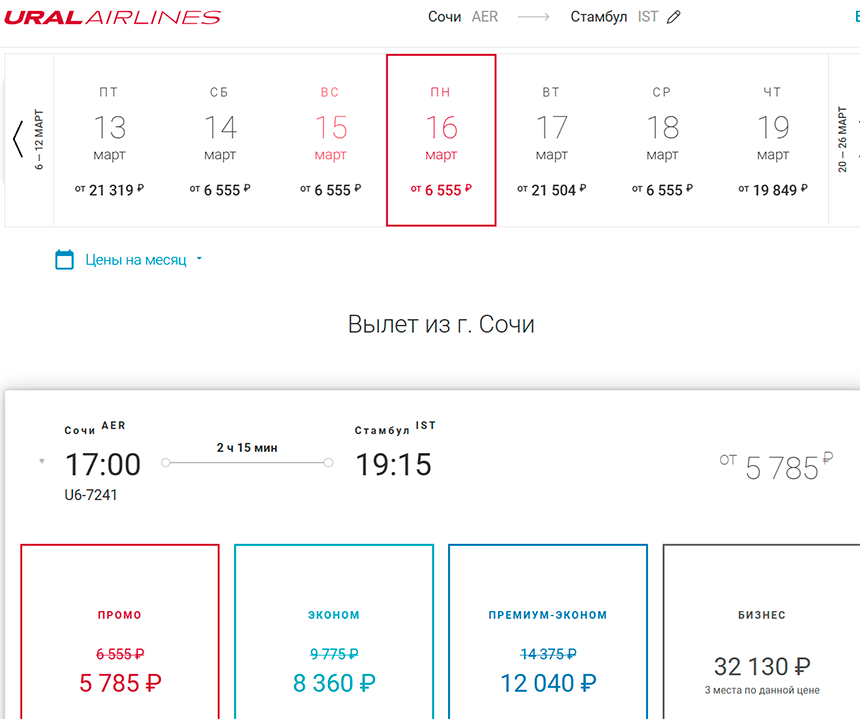Click the Сочи AER origin field
The image size is (860, 719).
[462, 17]
